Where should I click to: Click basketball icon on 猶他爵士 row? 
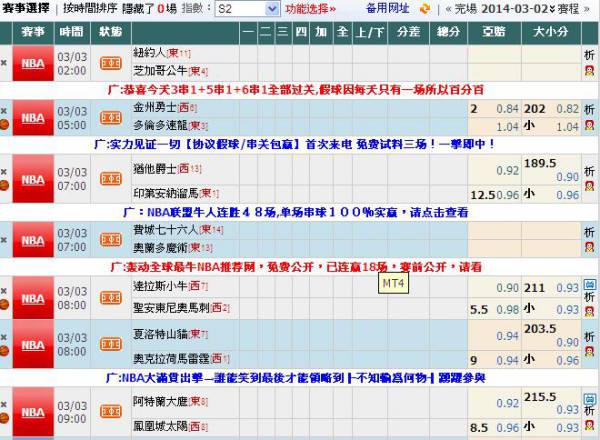[4, 186]
